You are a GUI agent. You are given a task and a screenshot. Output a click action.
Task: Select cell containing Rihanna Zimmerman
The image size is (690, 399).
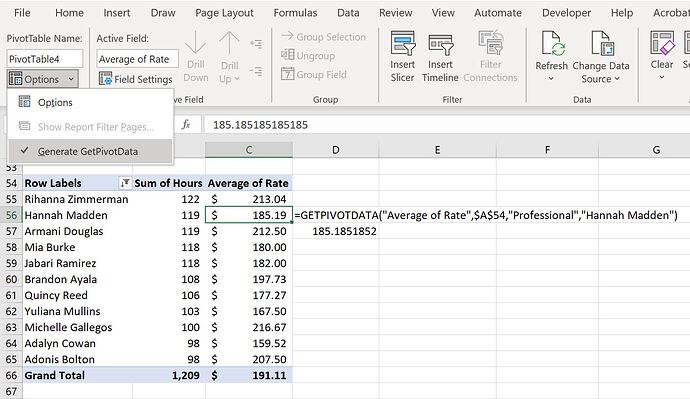pyautogui.click(x=77, y=199)
